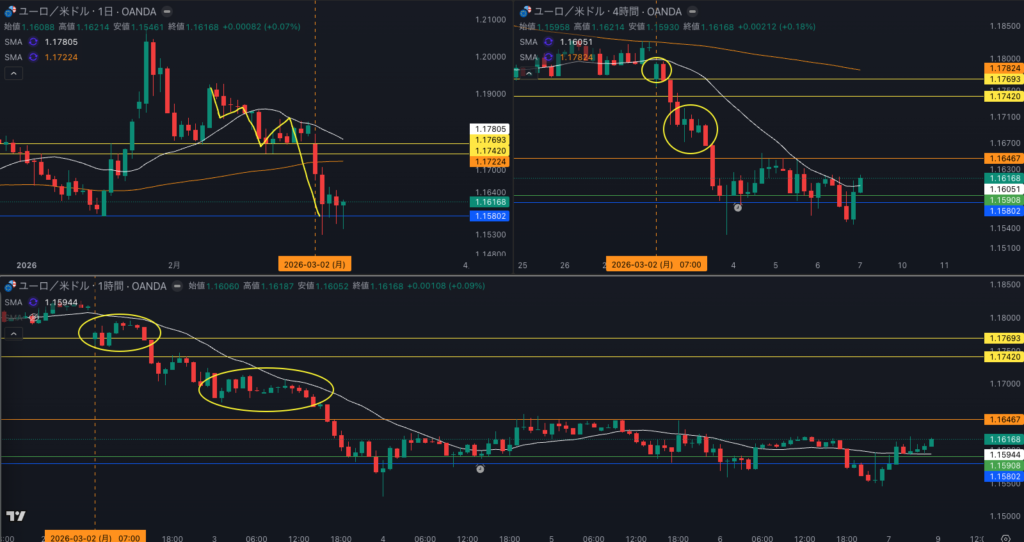The height and width of the screenshot is (542, 1024).
Task: Click the alert clock icon on 1-hour chart
Action: pos(480,468)
